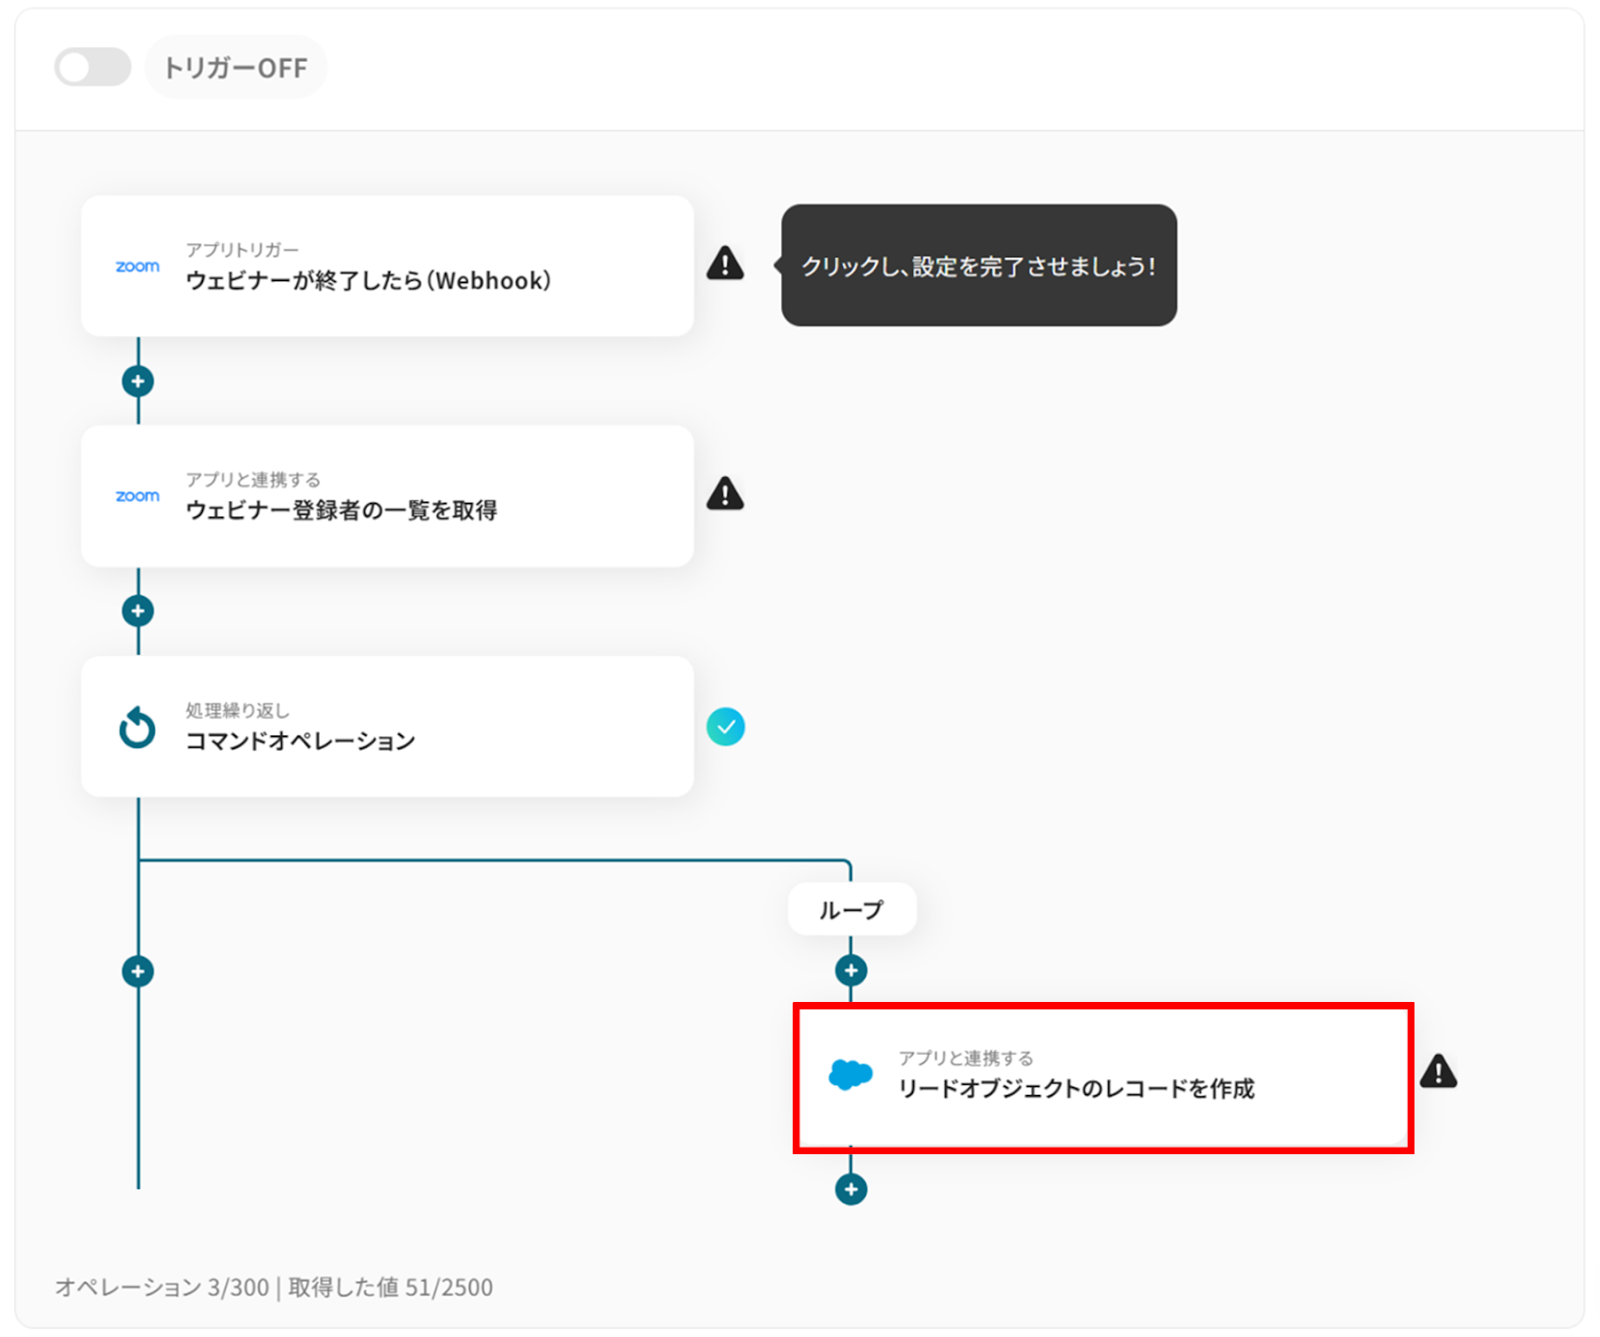
Task: Click the オペレーション 3/300 counter text
Action: pos(162,1287)
